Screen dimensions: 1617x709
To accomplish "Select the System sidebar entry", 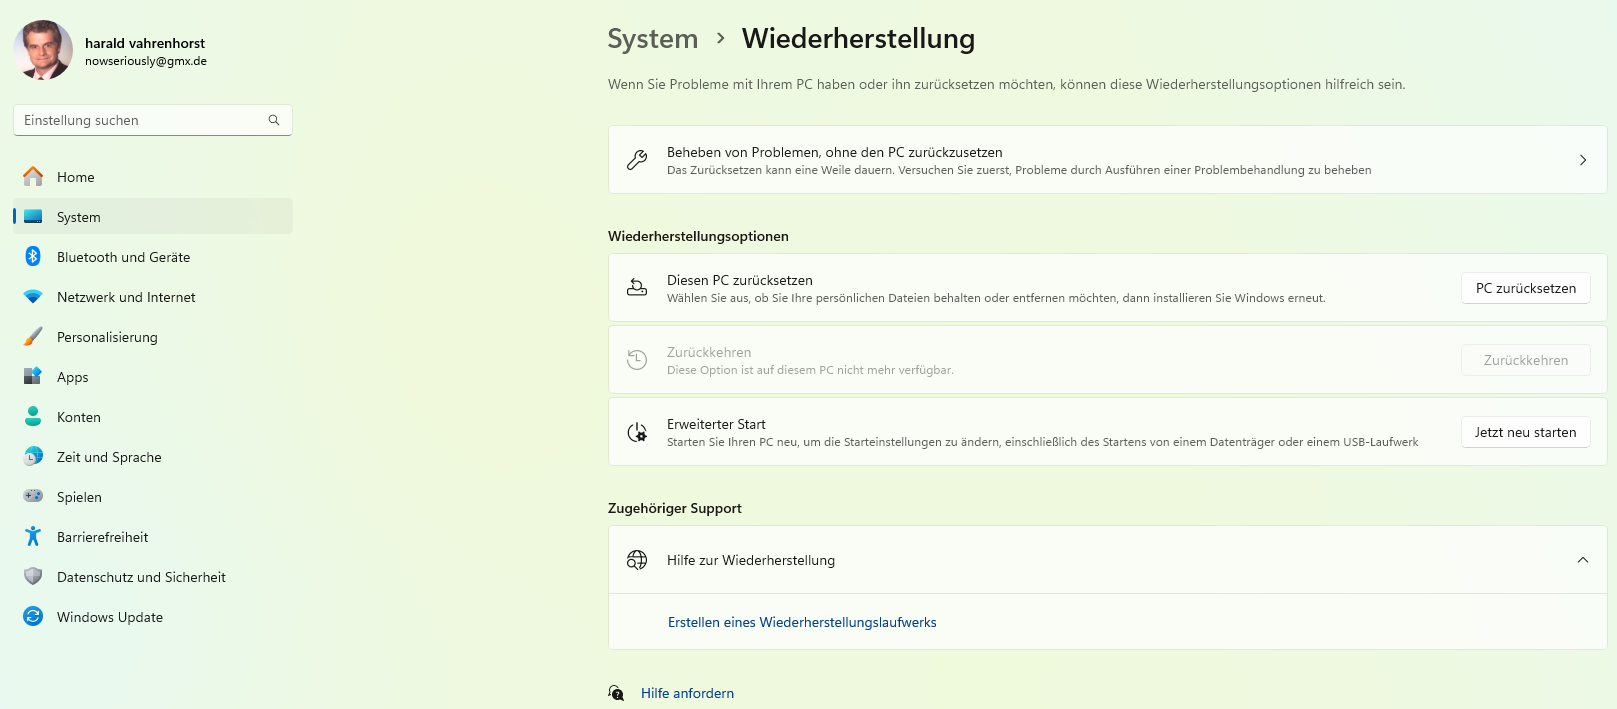I will (x=153, y=217).
